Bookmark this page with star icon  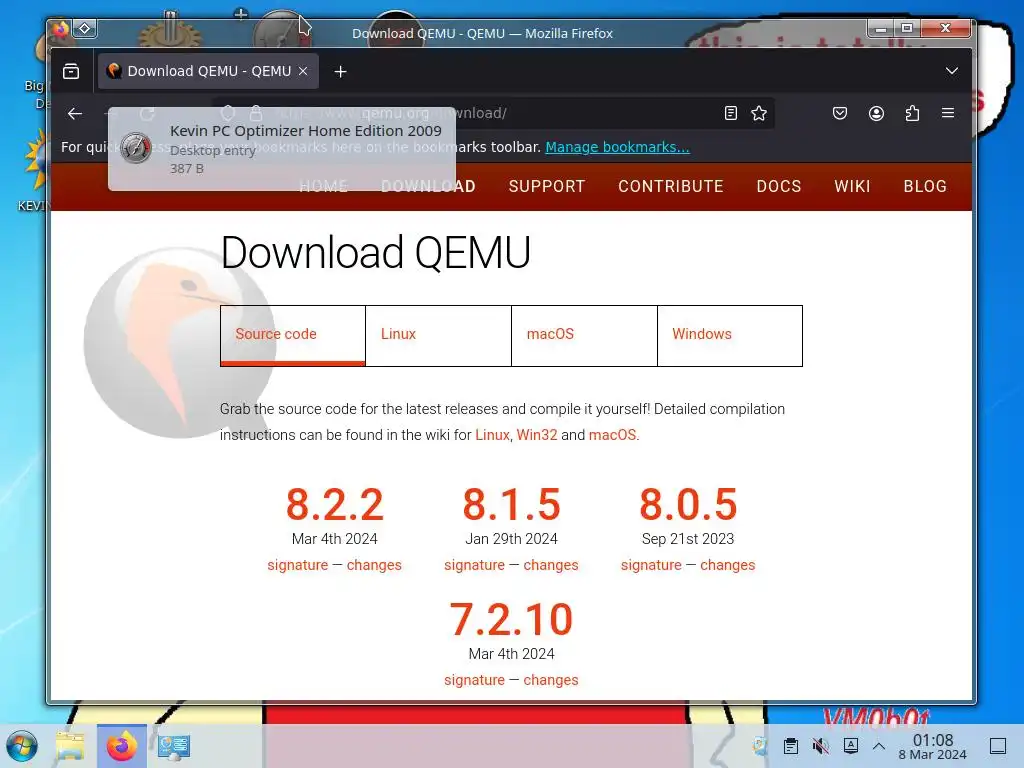(759, 113)
